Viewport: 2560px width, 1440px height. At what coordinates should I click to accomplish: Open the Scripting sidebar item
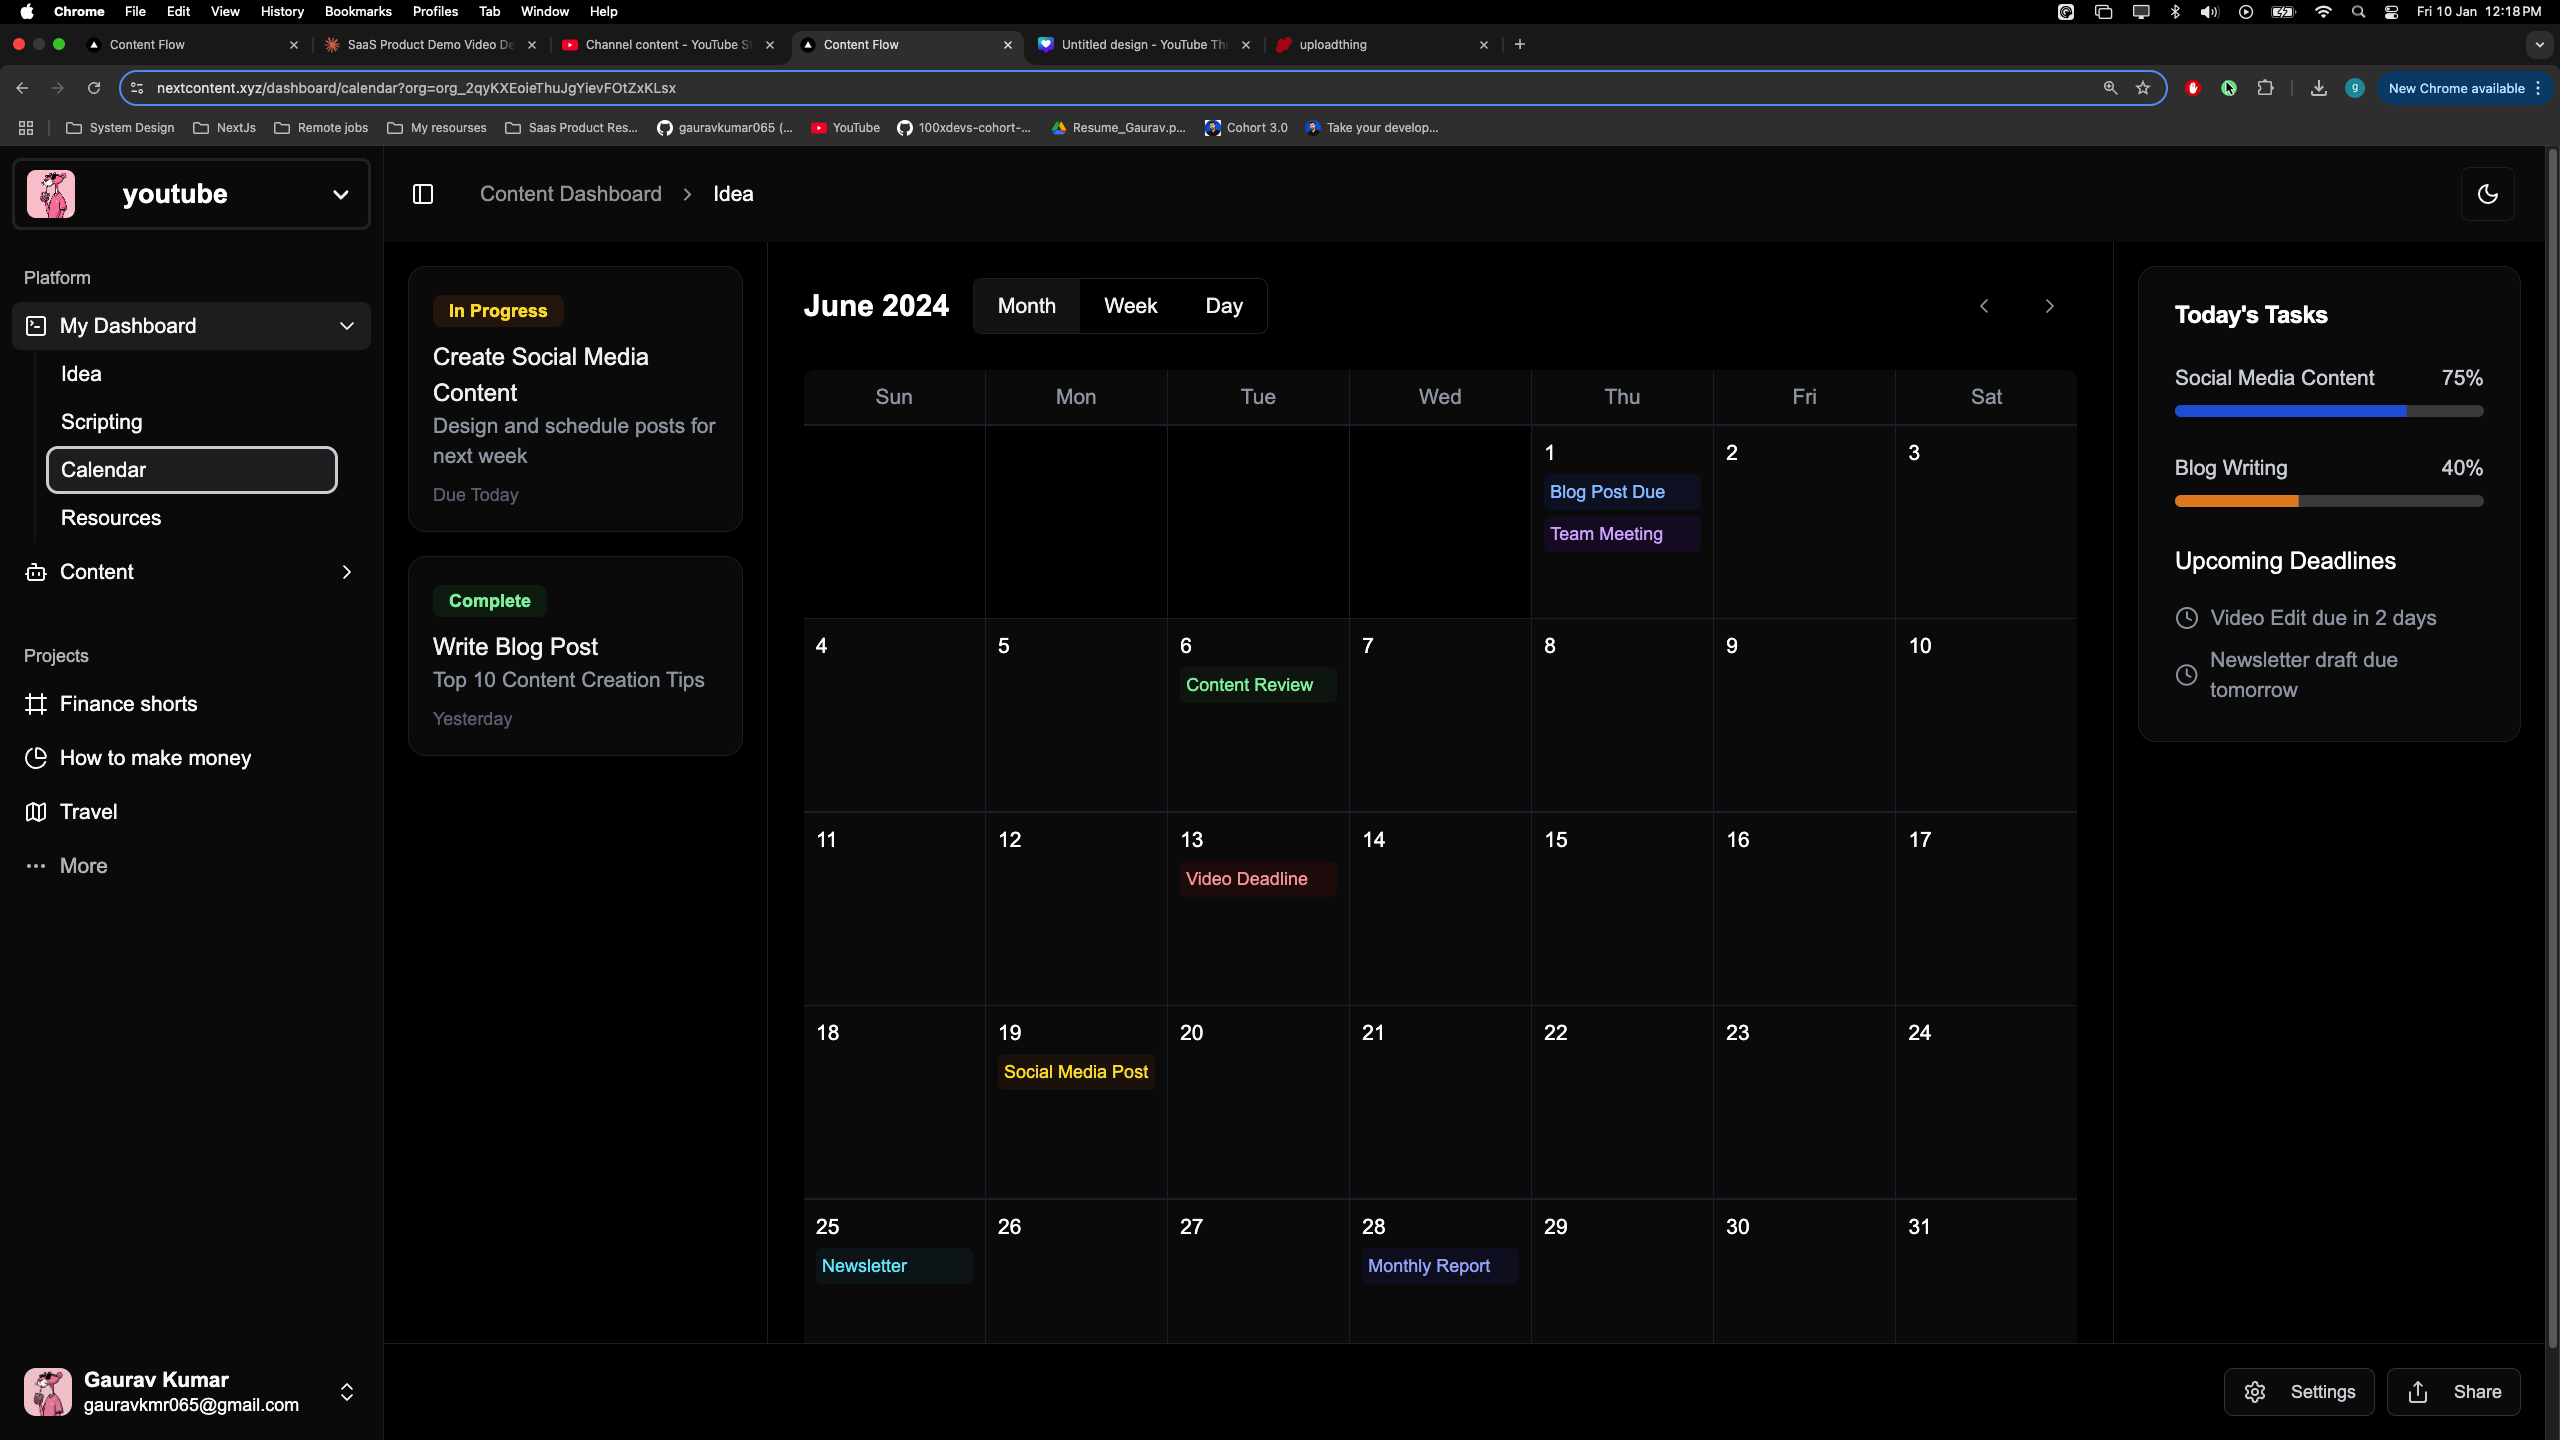pos(101,422)
